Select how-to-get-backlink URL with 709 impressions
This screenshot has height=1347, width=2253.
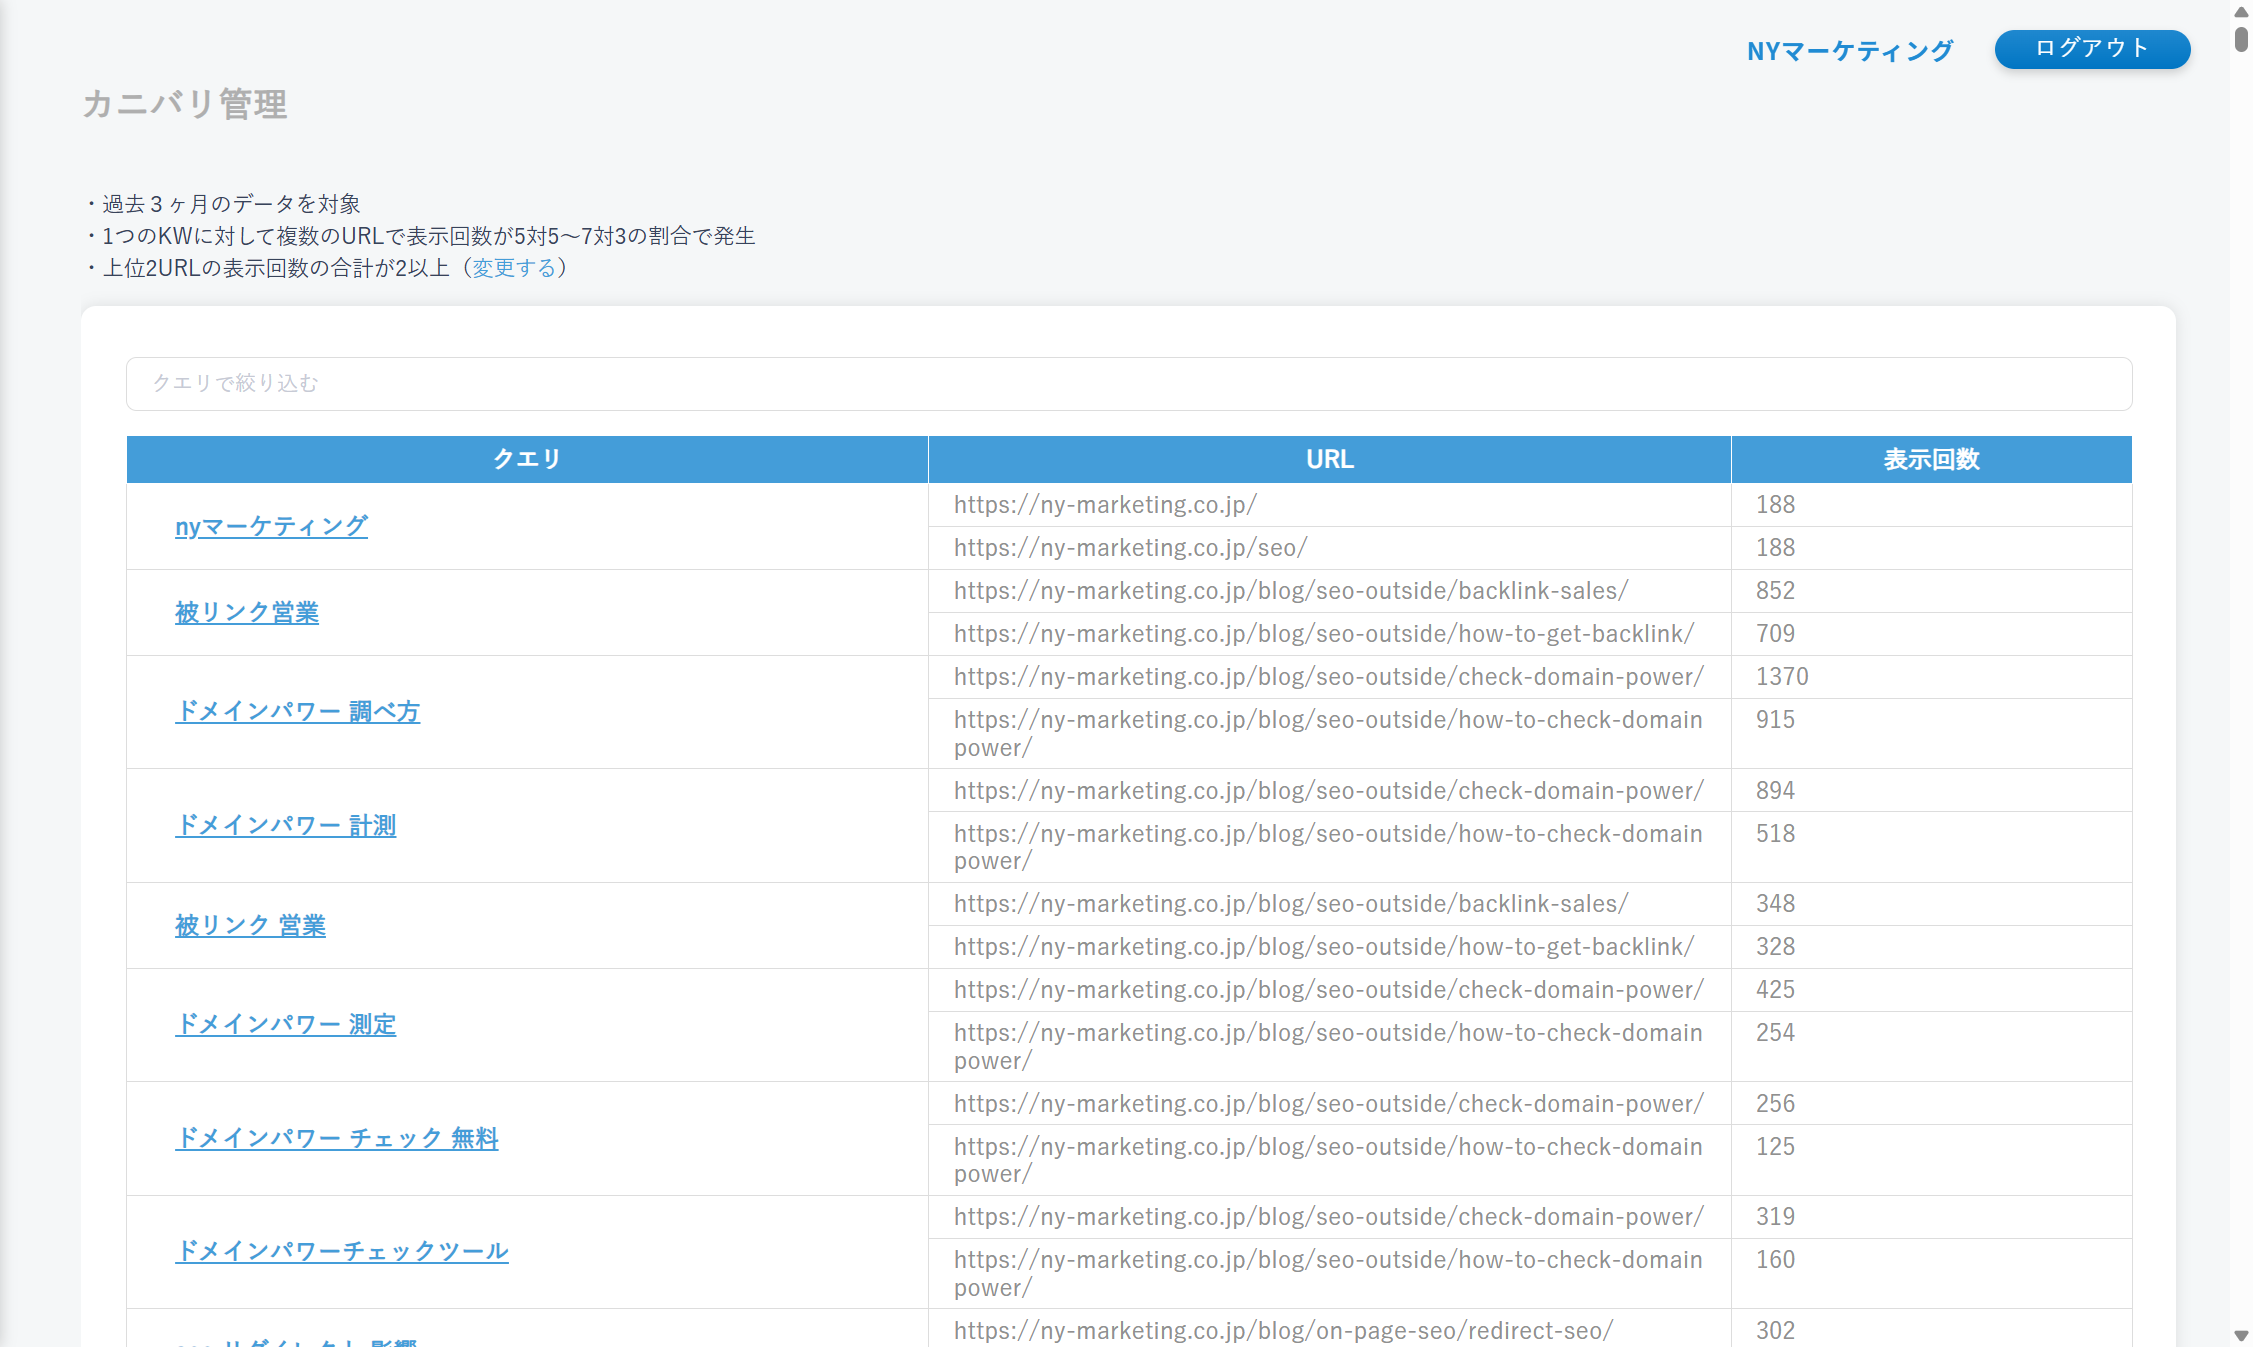click(1330, 634)
